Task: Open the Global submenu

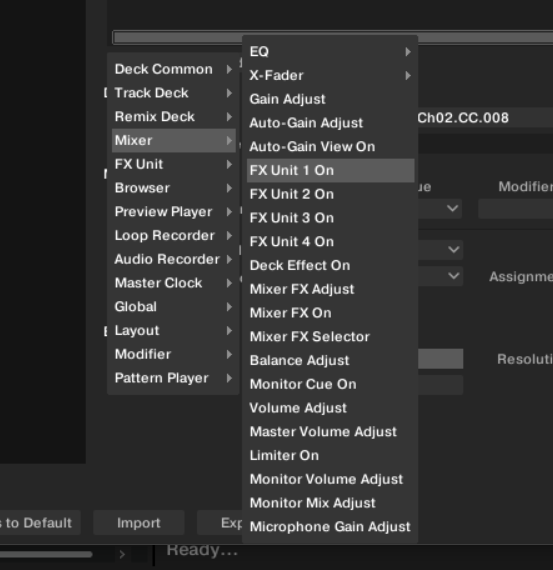Action: coord(173,307)
